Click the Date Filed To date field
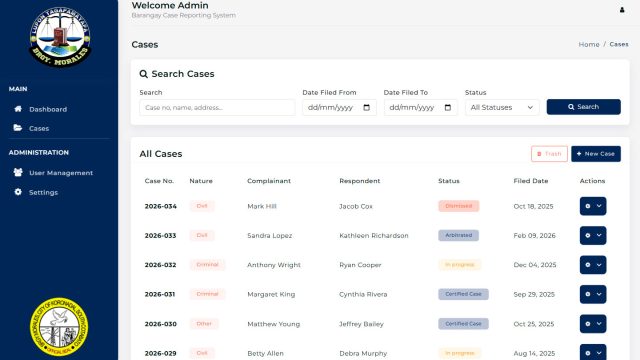Screen dimensions: 640x360 pyautogui.click(x=420, y=107)
